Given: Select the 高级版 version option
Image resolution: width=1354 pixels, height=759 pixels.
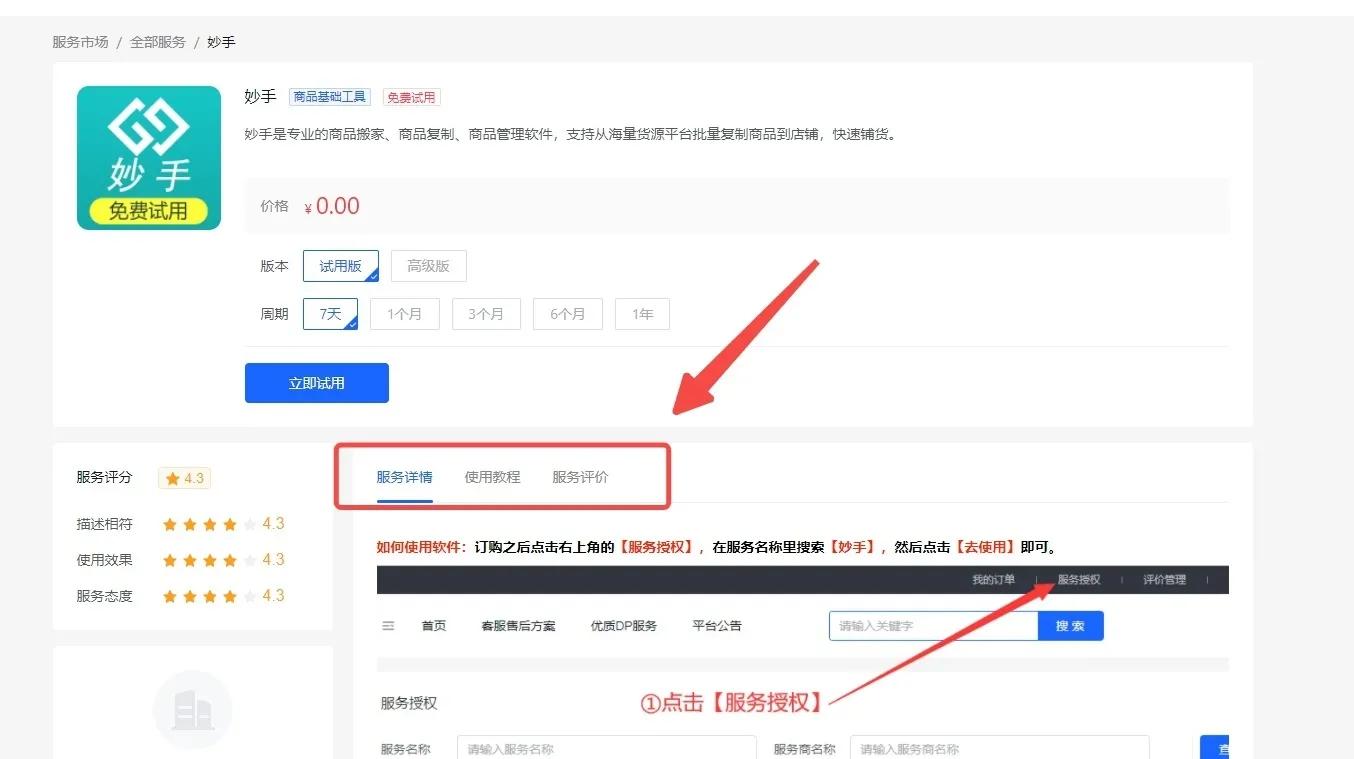Looking at the screenshot, I should click(428, 265).
